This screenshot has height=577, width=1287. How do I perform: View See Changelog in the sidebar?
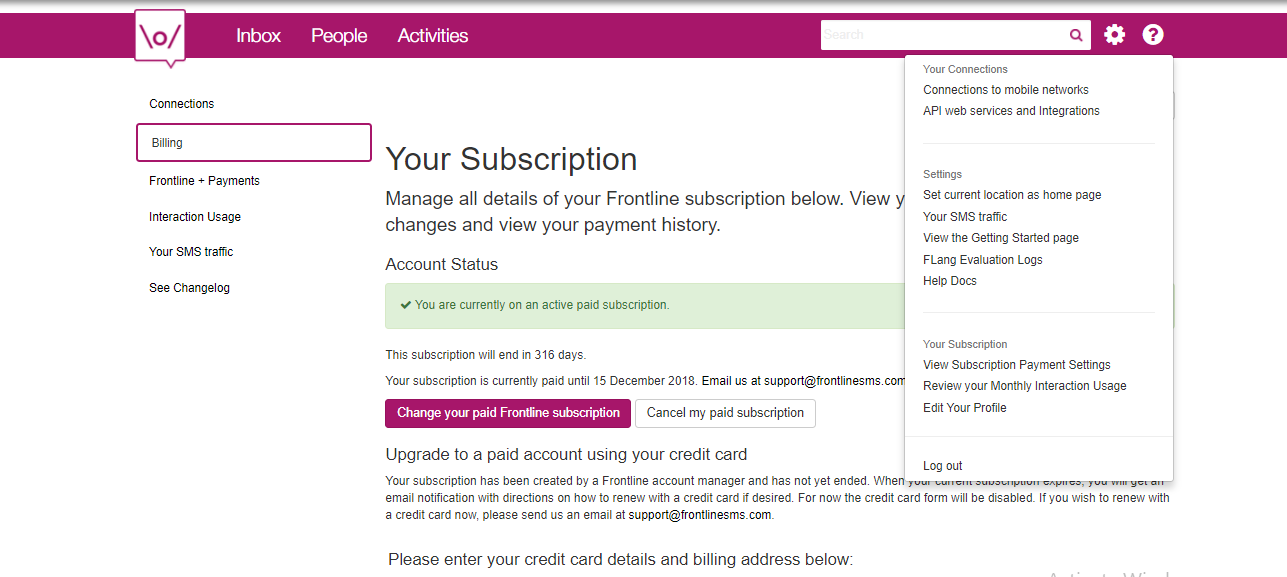[189, 288]
